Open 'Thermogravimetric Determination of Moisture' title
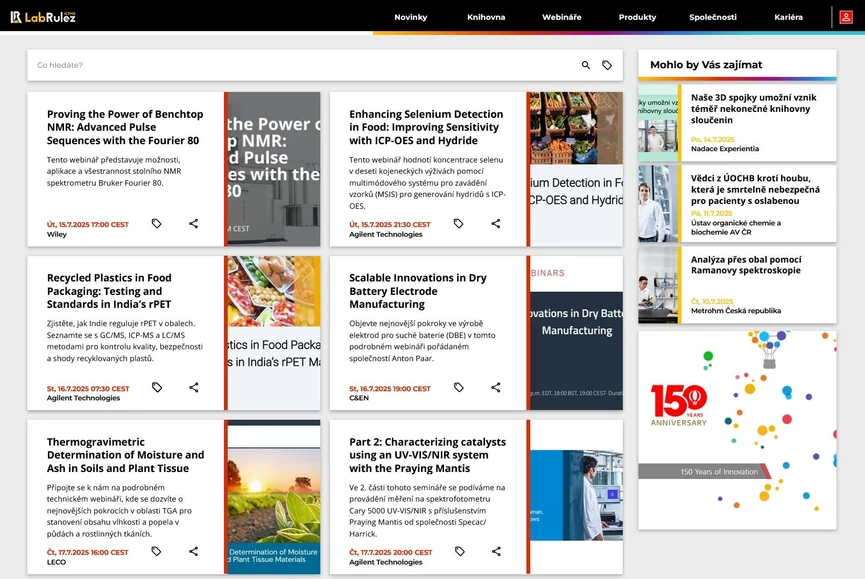The height and width of the screenshot is (579, 865). [125, 455]
